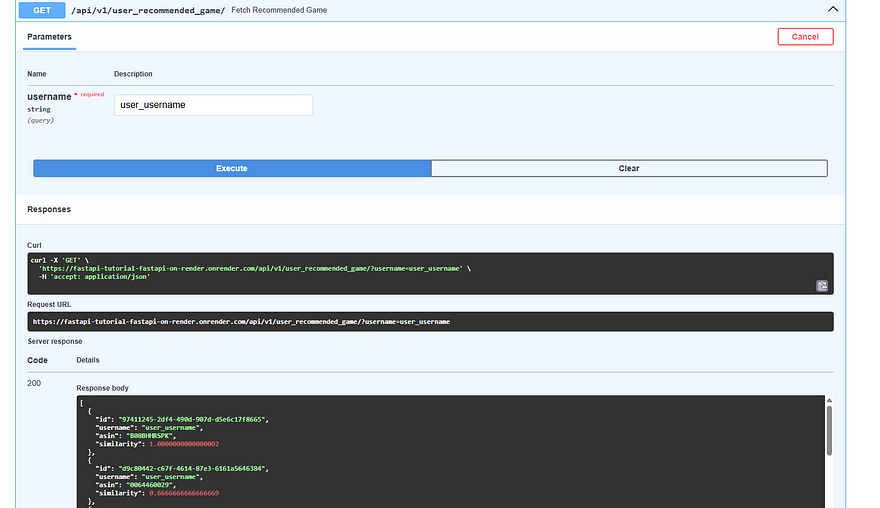Clear the response with the Clear button
Screen dimensions: 880x508
point(628,168)
